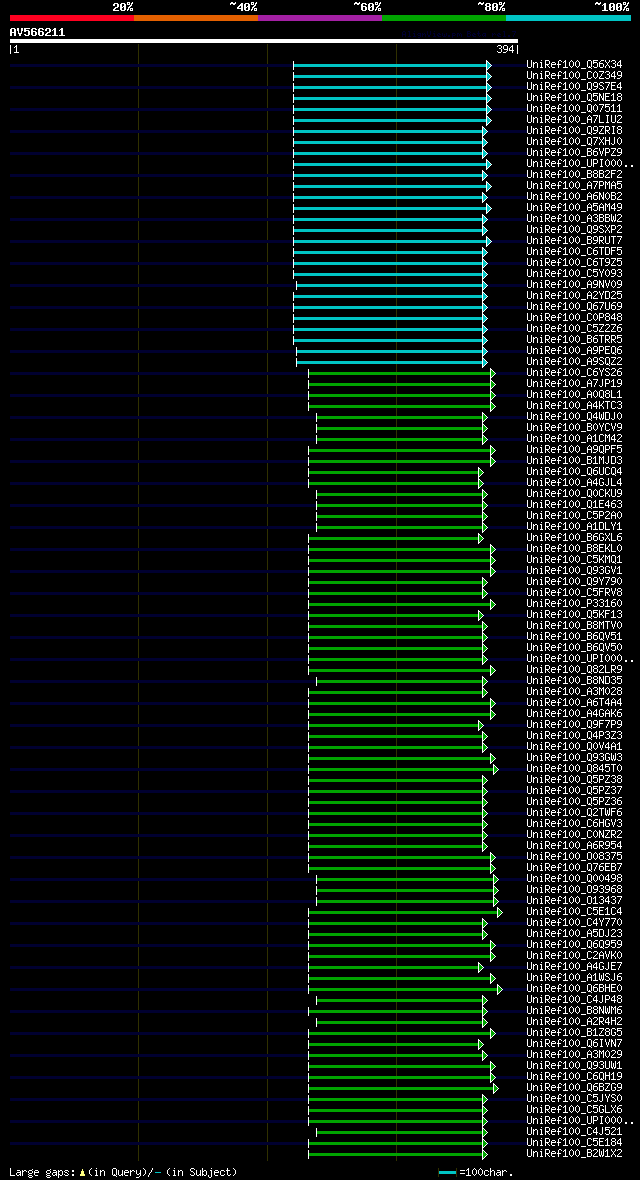This screenshot has width=640, height=1180.
Task: Select label UniRef100_B6QV51
Action: (574, 637)
